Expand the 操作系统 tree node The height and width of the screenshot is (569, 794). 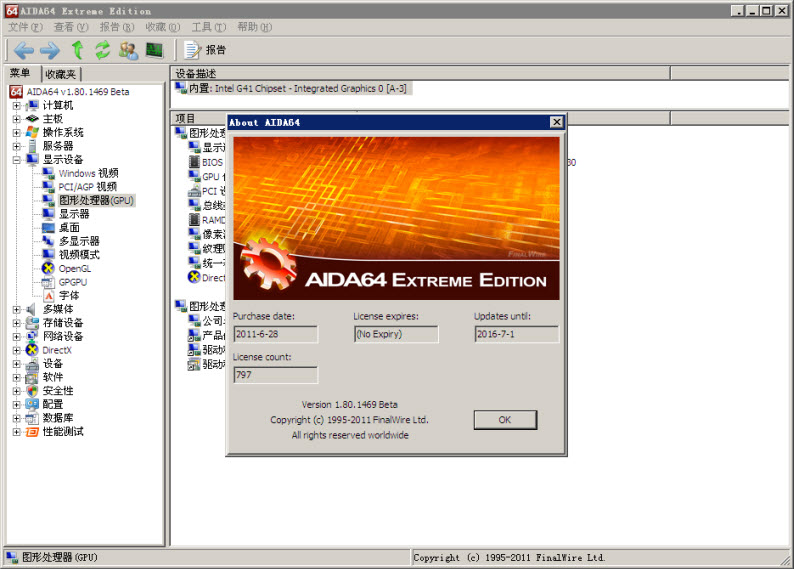(x=16, y=133)
